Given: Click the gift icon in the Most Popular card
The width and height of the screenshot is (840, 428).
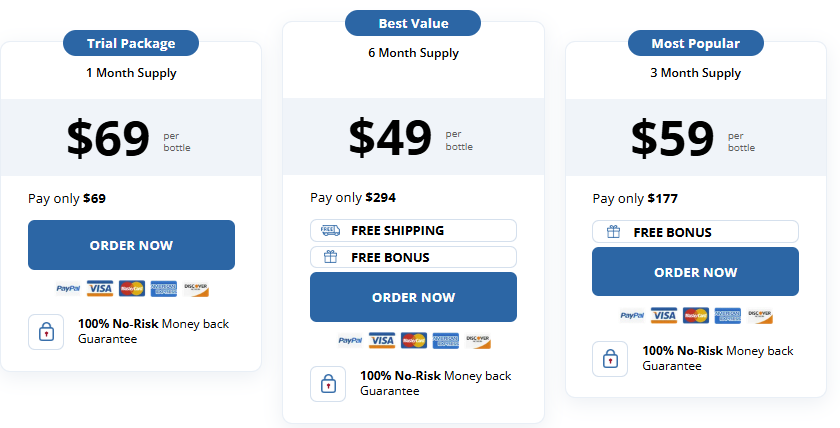Looking at the screenshot, I should point(613,232).
